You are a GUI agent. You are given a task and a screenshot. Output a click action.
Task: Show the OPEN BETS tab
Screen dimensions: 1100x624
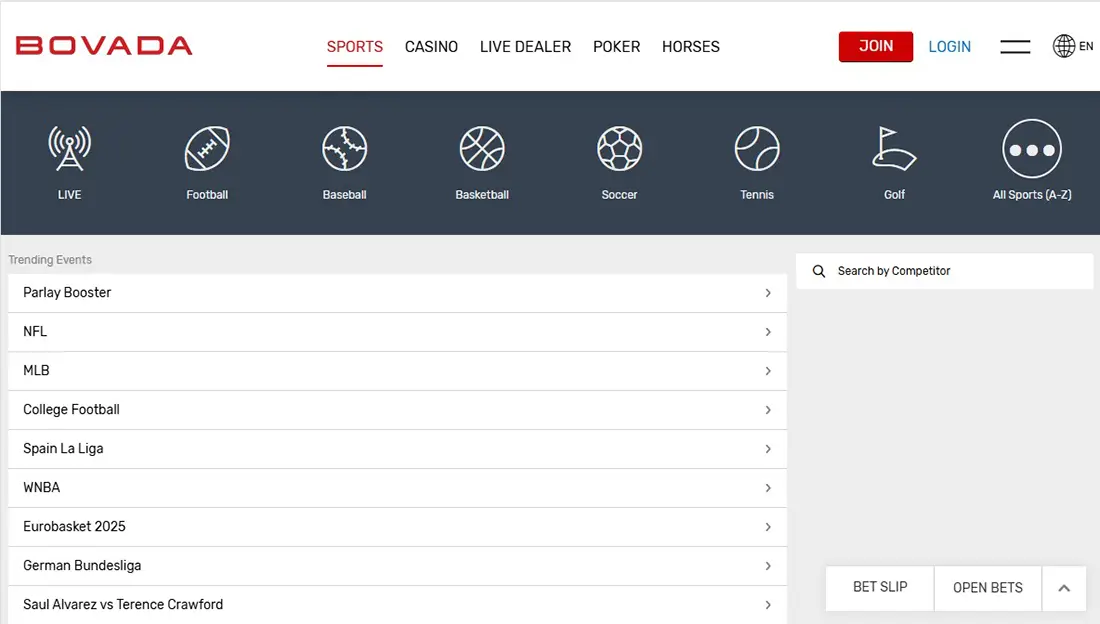(987, 588)
